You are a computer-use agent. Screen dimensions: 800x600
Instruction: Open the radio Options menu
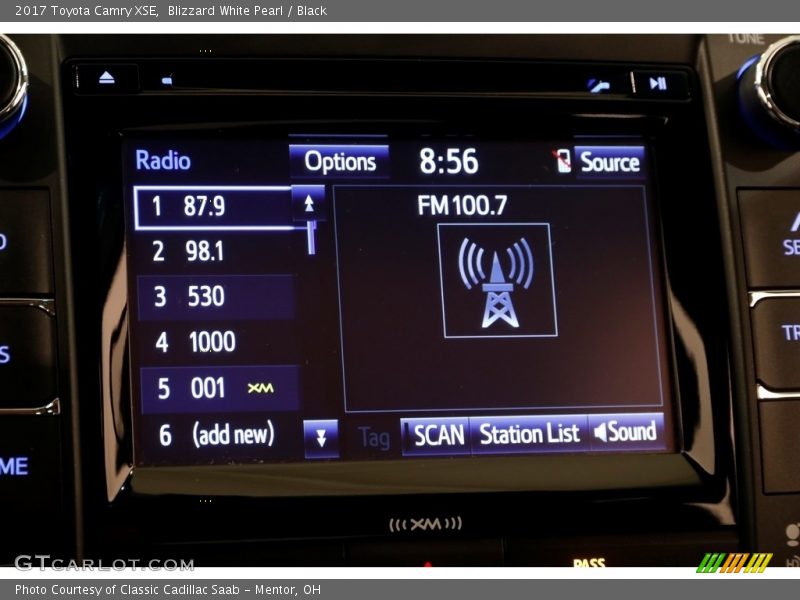(x=339, y=161)
